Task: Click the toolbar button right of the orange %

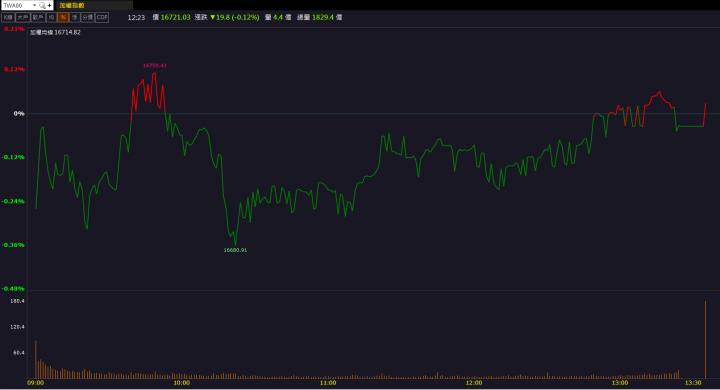Action: pyautogui.click(x=74, y=17)
